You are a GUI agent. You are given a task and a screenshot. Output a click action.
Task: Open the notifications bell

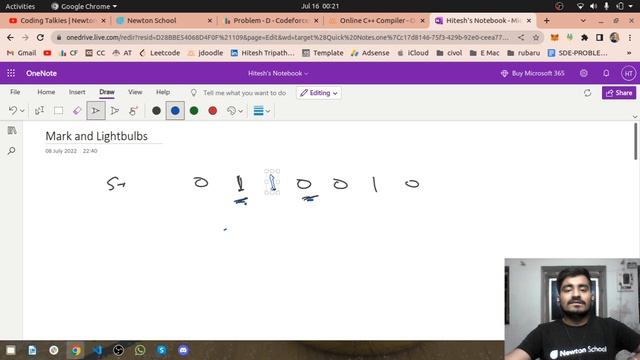(606, 73)
